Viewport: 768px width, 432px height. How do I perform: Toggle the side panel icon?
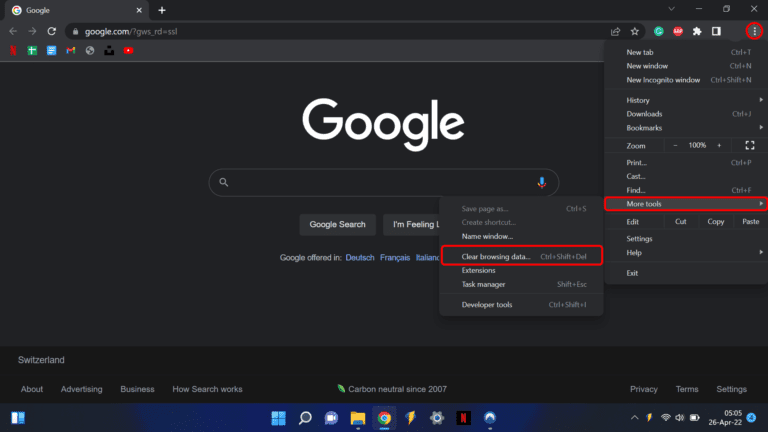coord(716,31)
